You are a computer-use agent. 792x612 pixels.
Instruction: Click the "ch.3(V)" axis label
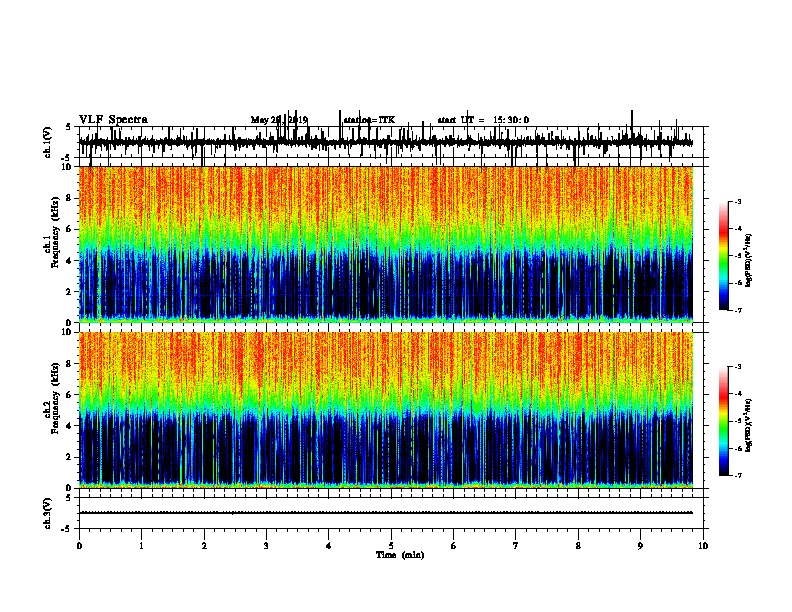point(48,513)
